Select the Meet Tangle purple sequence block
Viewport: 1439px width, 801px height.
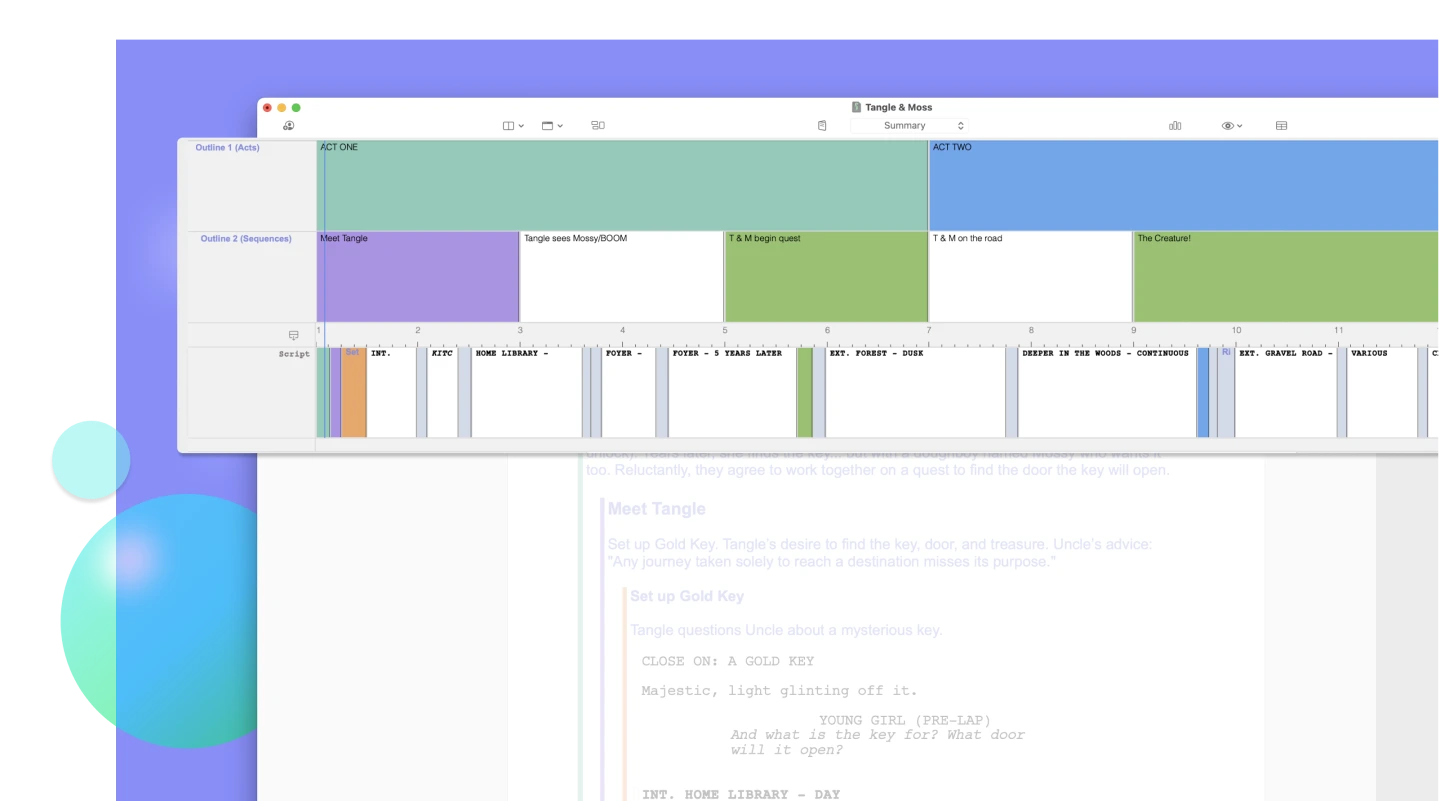coord(418,277)
